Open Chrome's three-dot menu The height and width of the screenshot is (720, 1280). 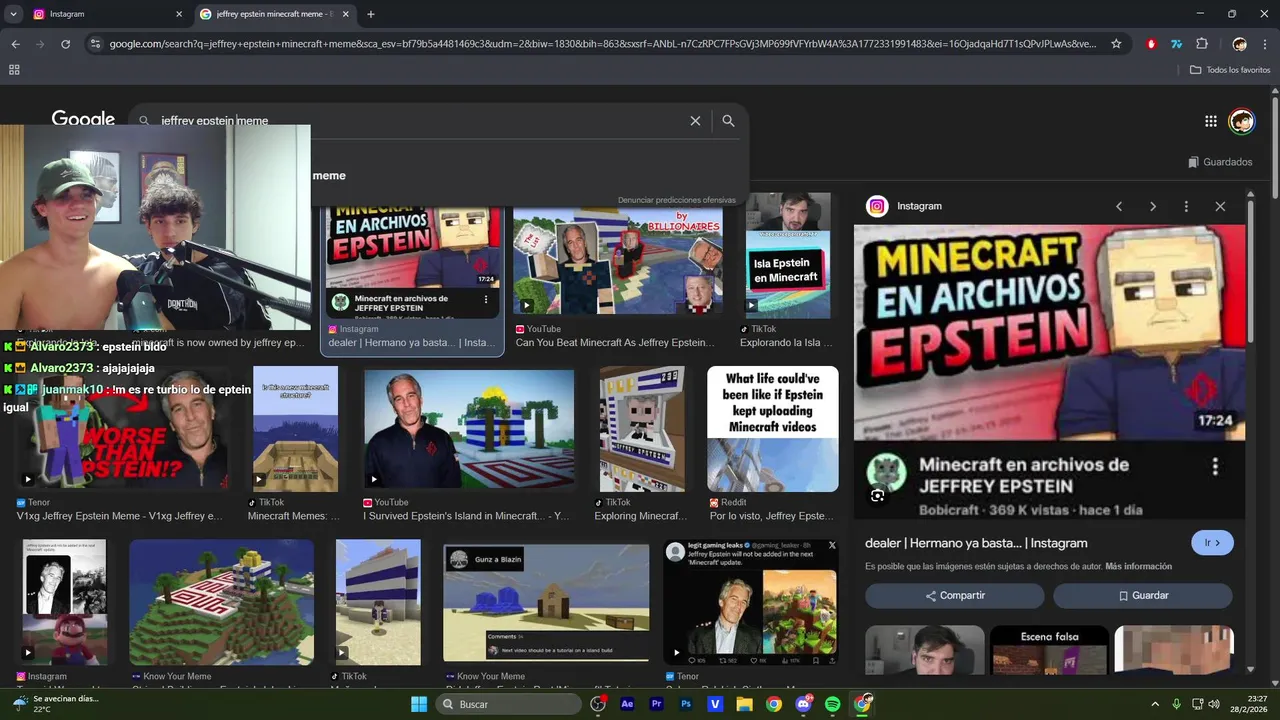[x=1266, y=44]
